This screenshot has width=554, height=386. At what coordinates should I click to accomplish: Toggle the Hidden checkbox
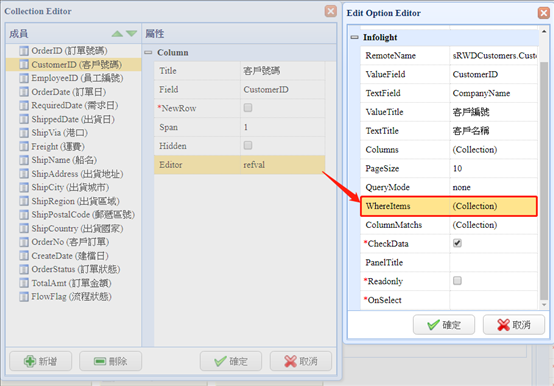pos(248,146)
